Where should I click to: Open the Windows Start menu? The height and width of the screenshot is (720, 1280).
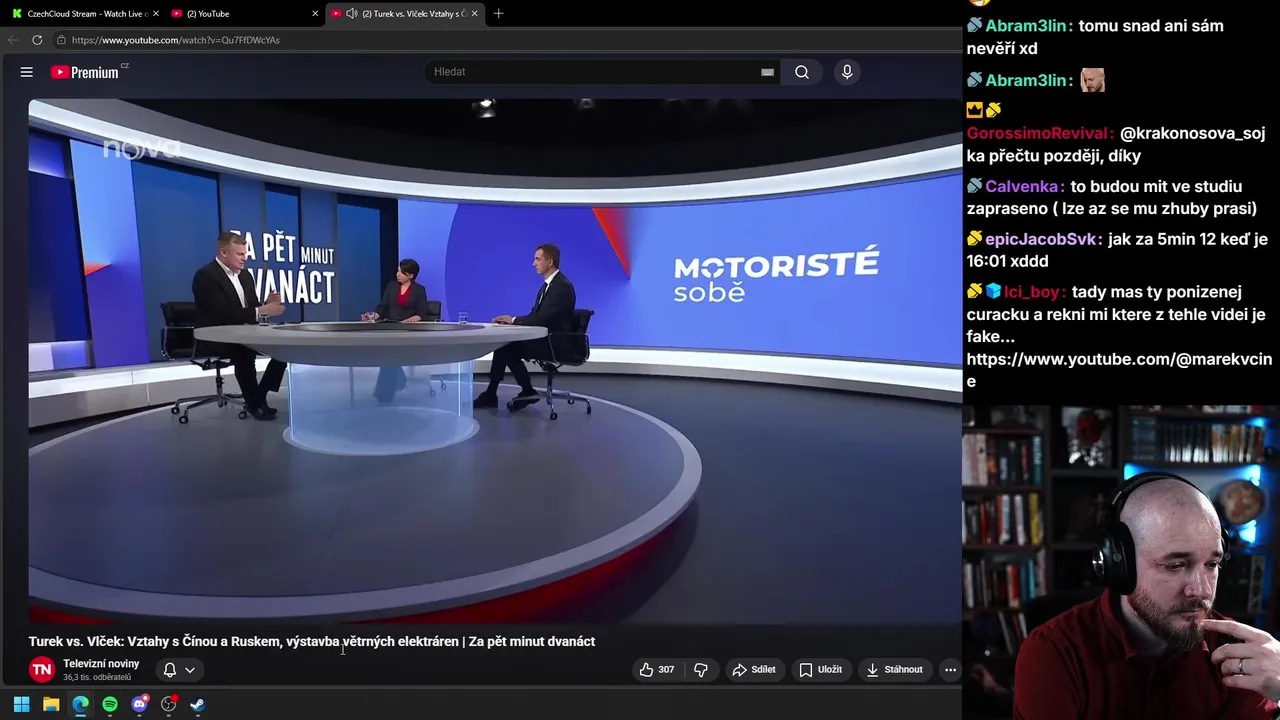coord(21,704)
